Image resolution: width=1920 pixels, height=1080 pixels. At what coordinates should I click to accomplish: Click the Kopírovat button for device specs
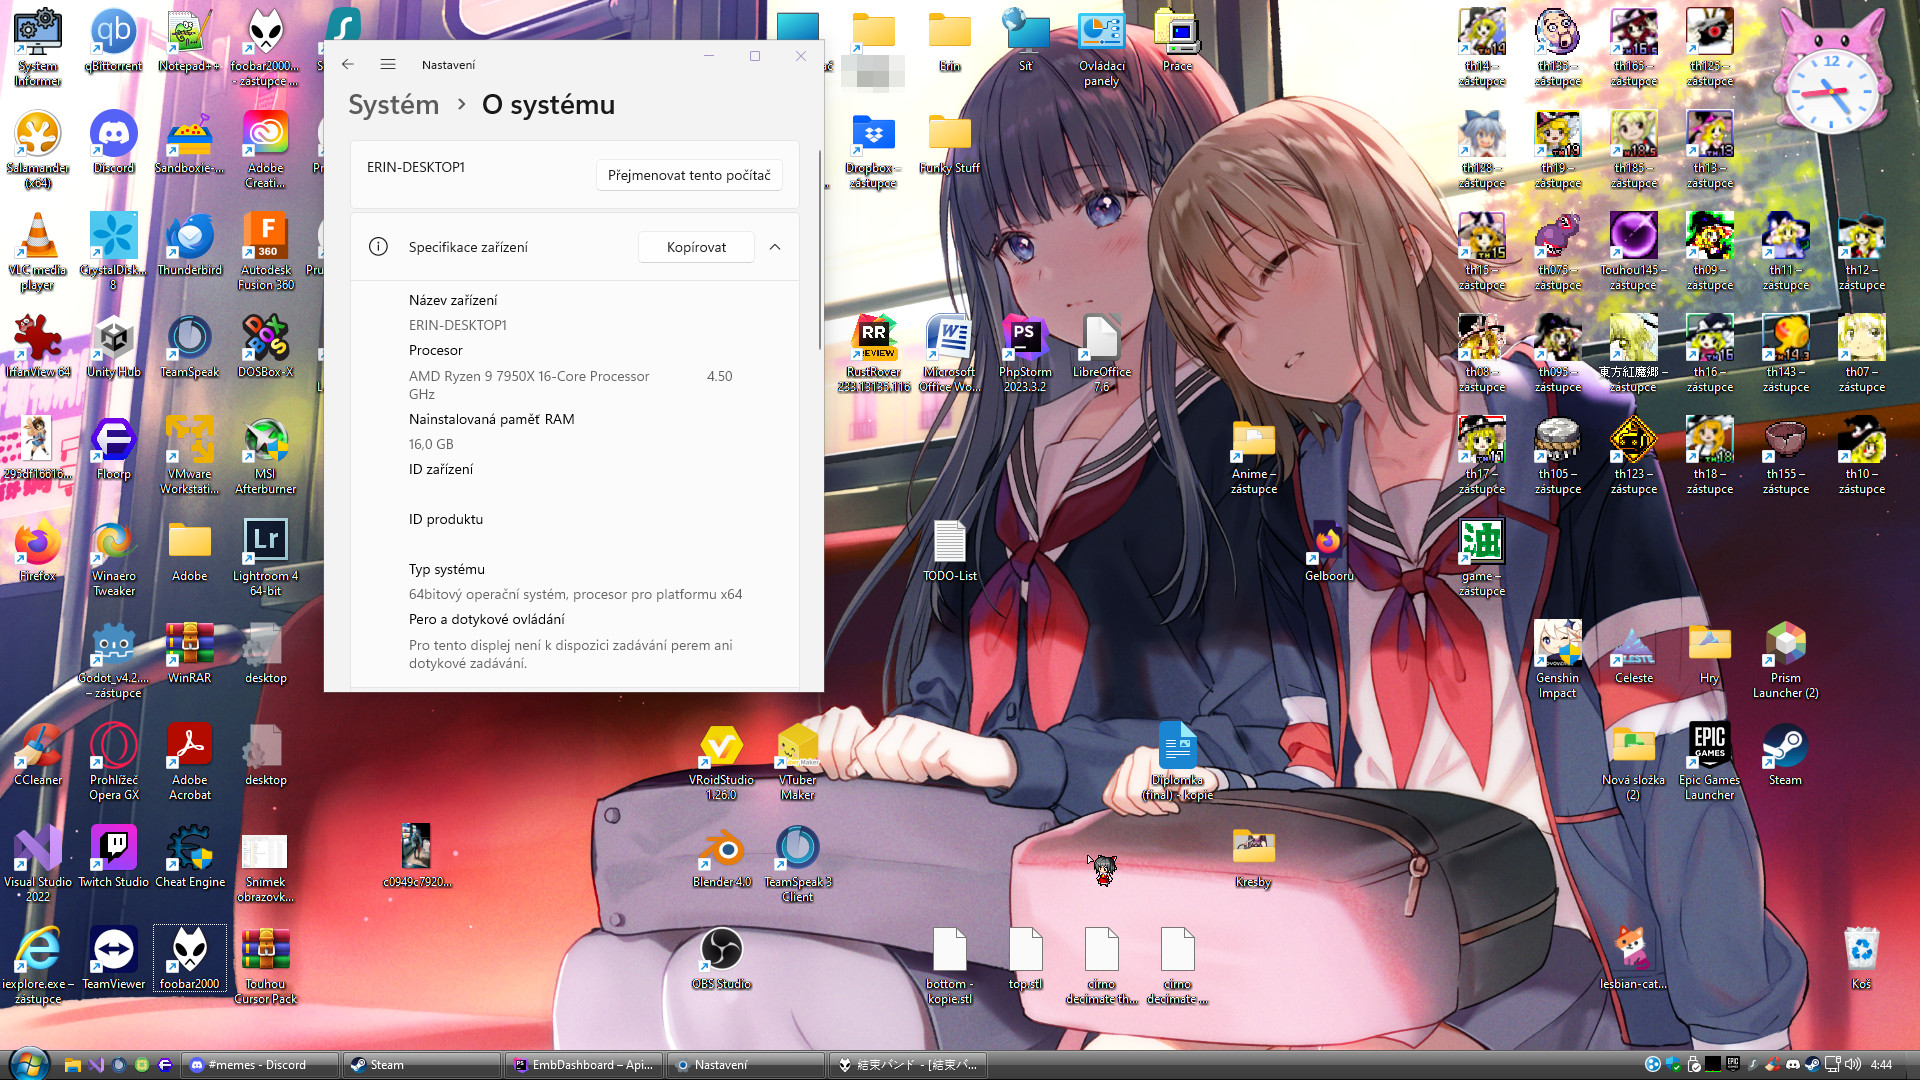[x=696, y=247]
